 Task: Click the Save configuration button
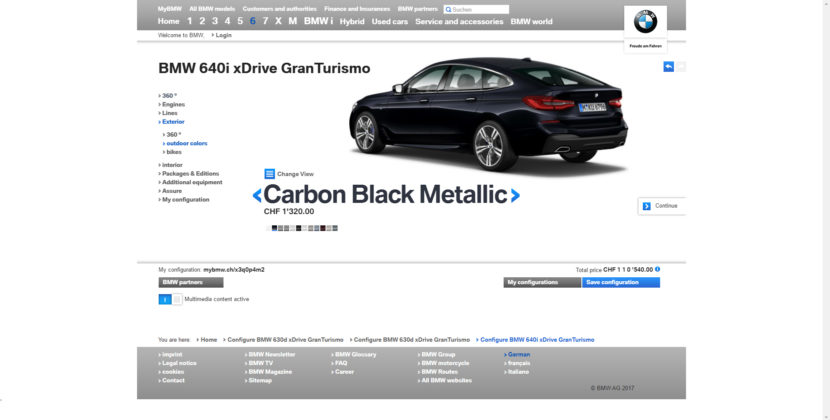point(620,282)
